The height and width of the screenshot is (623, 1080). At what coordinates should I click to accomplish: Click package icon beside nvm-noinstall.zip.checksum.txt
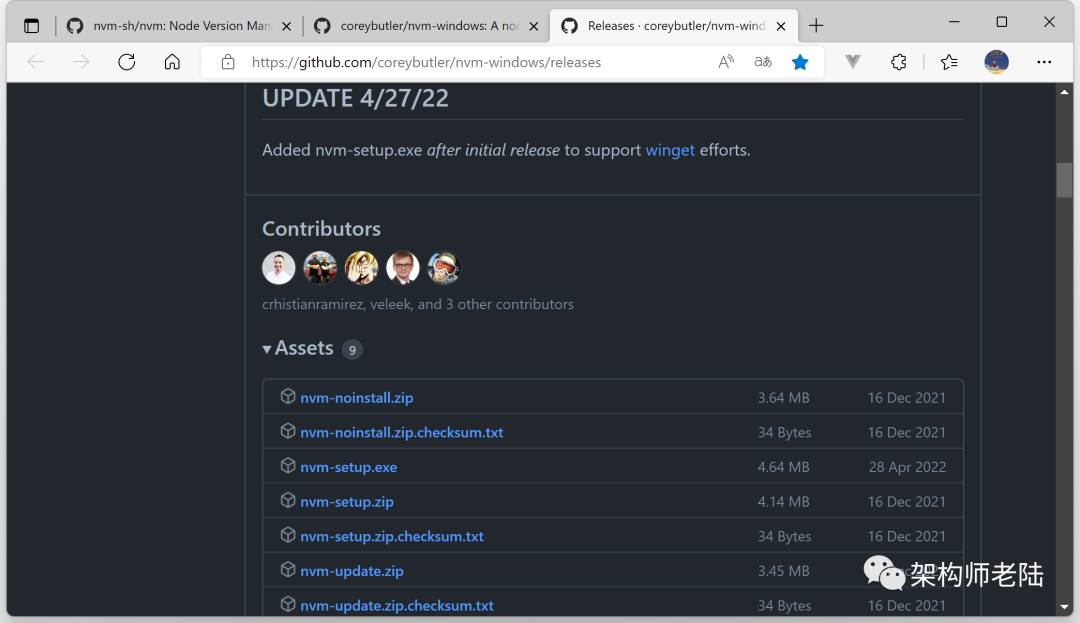pos(288,431)
